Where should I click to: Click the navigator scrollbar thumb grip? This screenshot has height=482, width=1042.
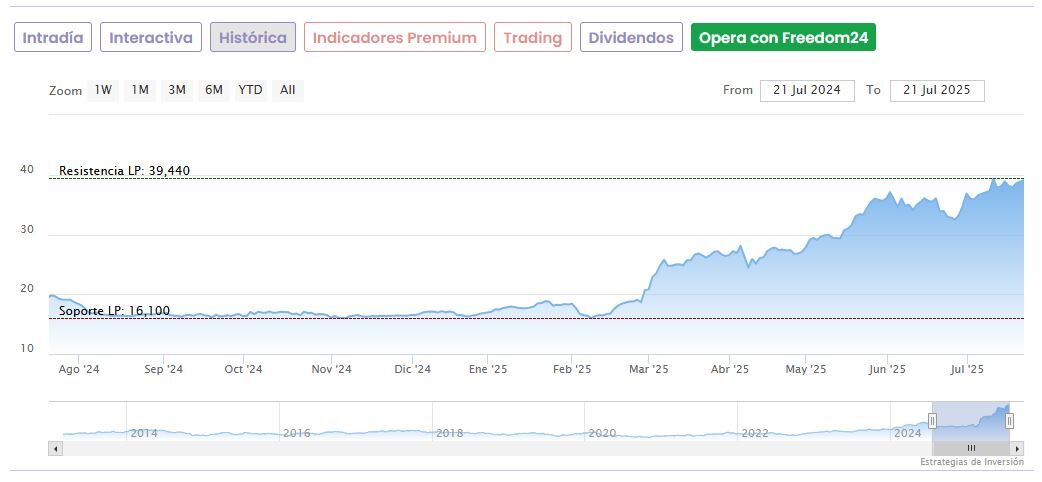[970, 449]
